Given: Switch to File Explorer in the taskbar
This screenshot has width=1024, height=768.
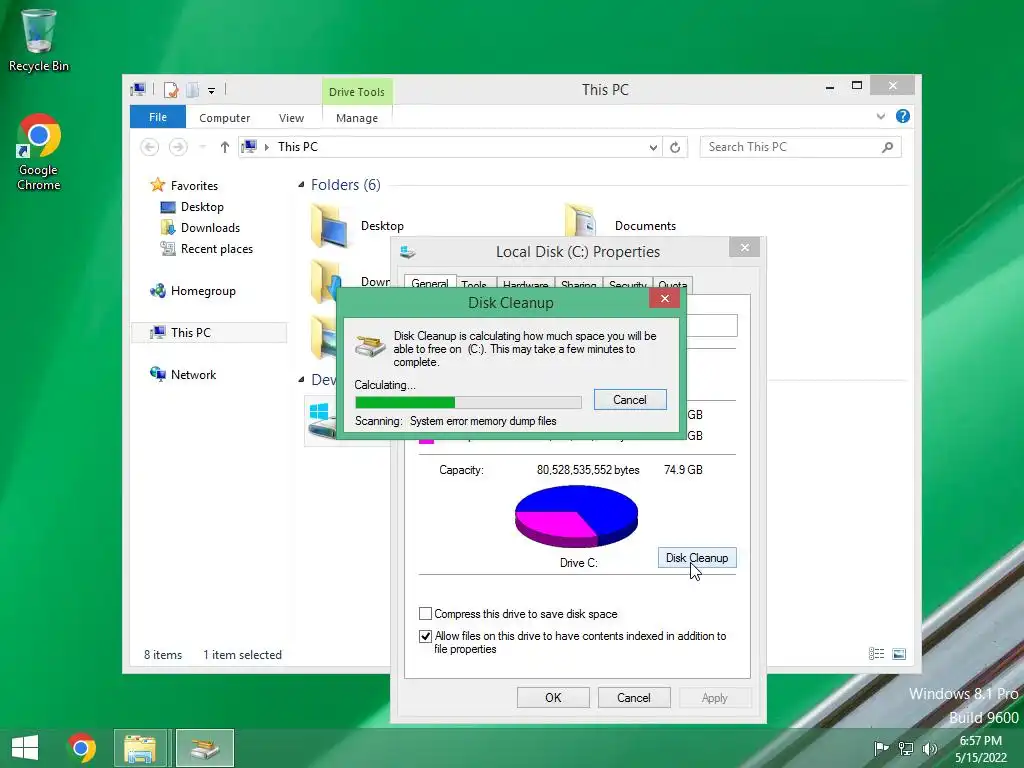Looking at the screenshot, I should pos(140,748).
